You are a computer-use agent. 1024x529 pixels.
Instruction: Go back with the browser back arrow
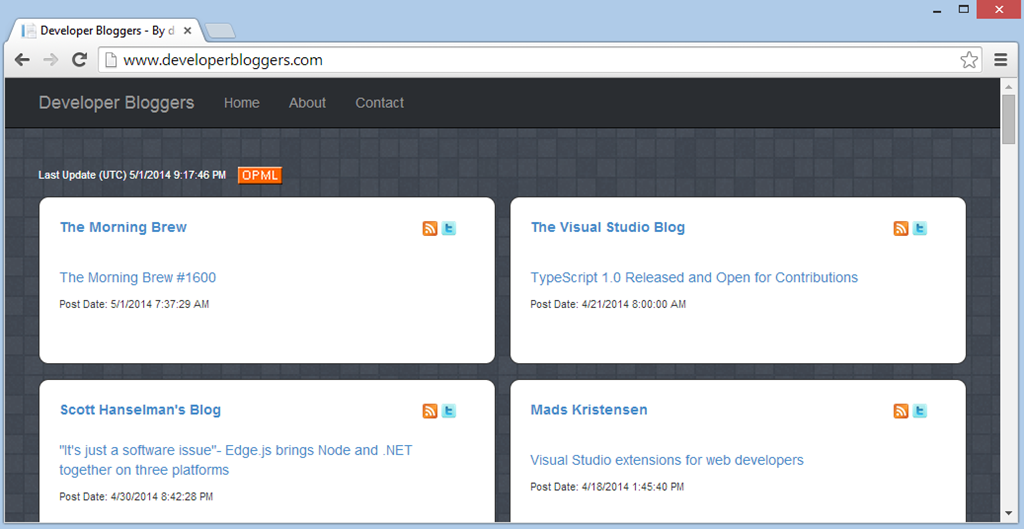22,60
